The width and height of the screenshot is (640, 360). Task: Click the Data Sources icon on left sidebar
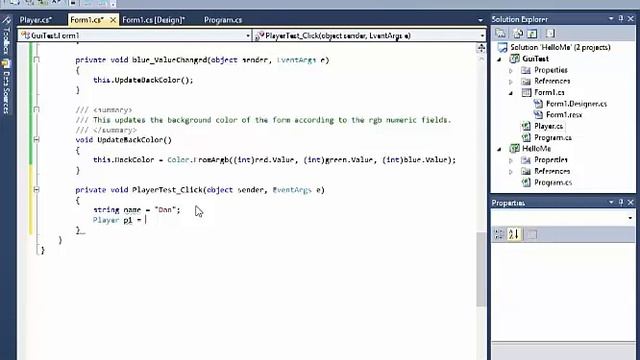[6, 64]
